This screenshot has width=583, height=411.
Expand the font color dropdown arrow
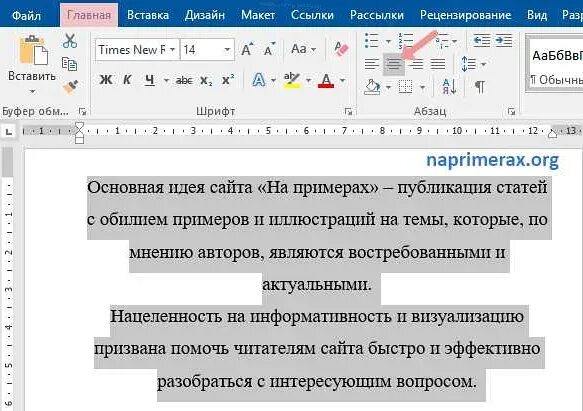(x=342, y=80)
